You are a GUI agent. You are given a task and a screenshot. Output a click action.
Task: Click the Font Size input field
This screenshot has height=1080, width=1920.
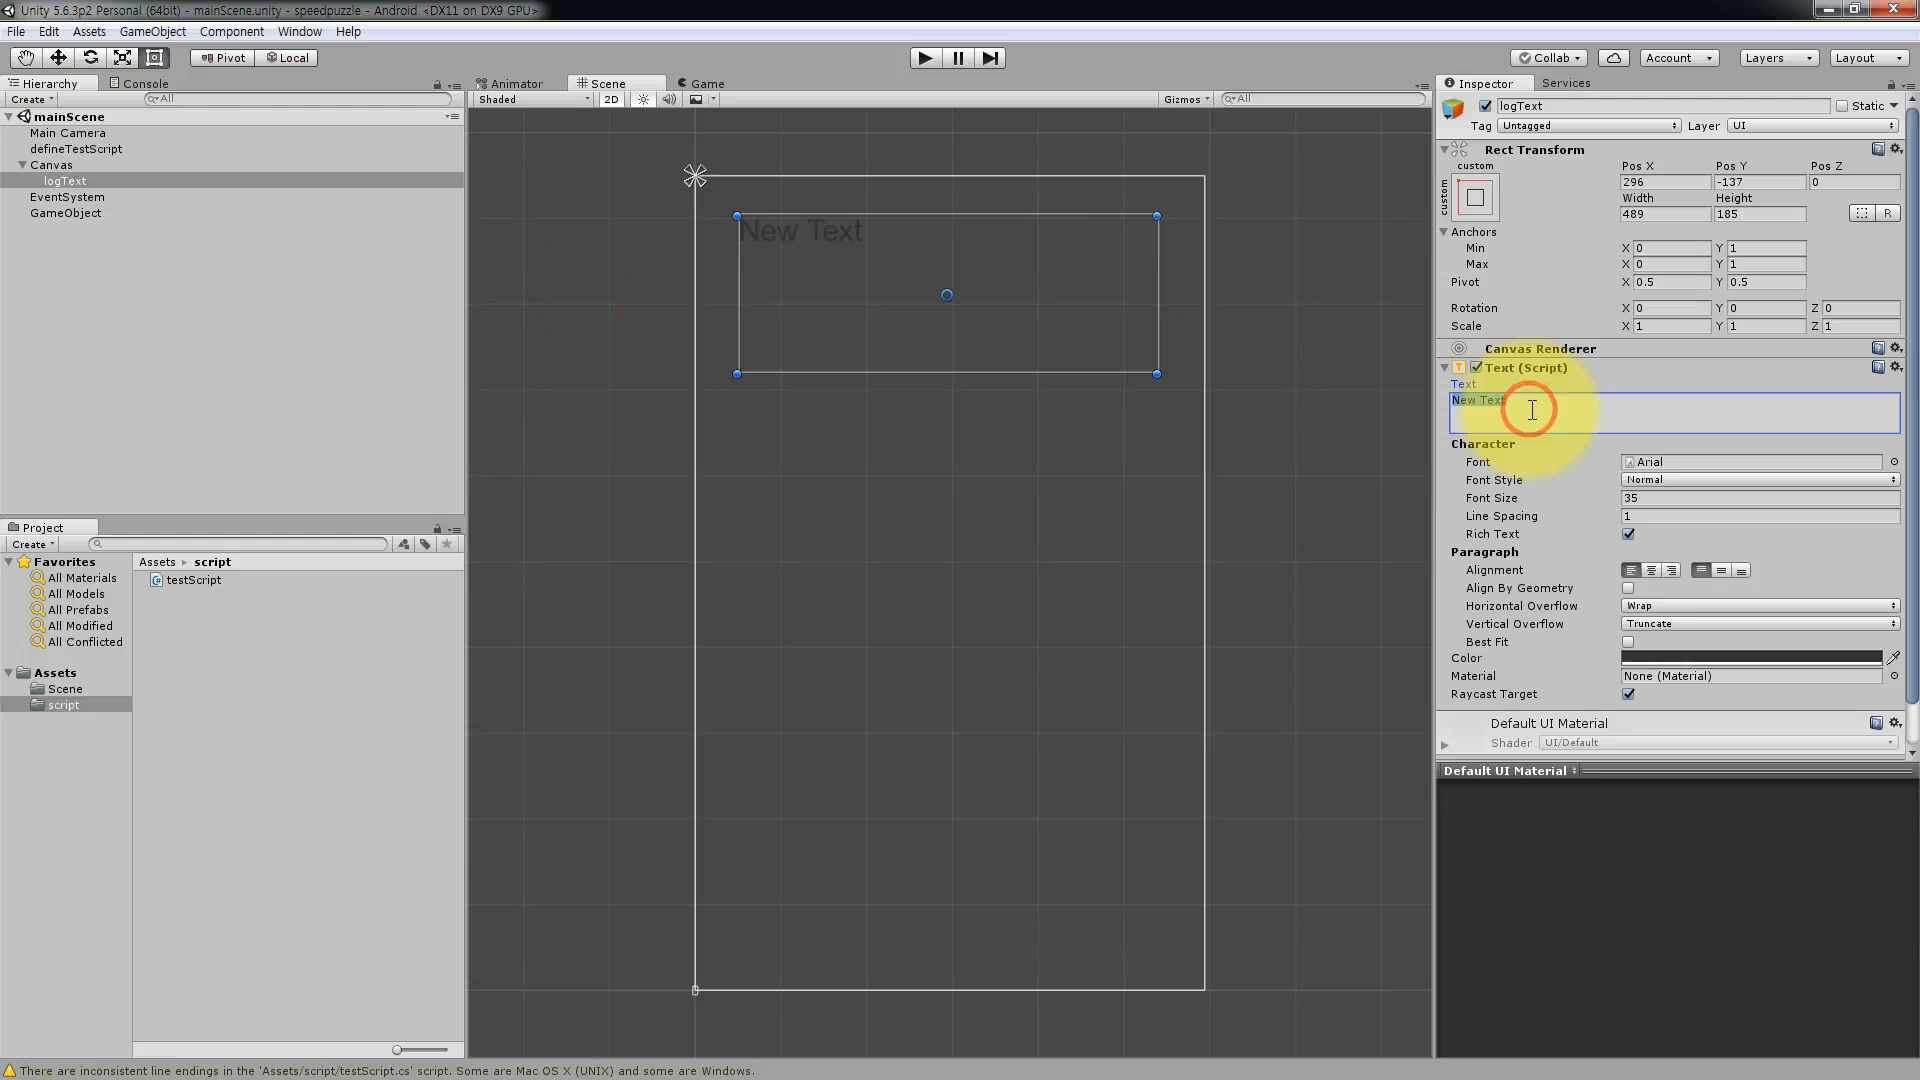click(x=1760, y=498)
